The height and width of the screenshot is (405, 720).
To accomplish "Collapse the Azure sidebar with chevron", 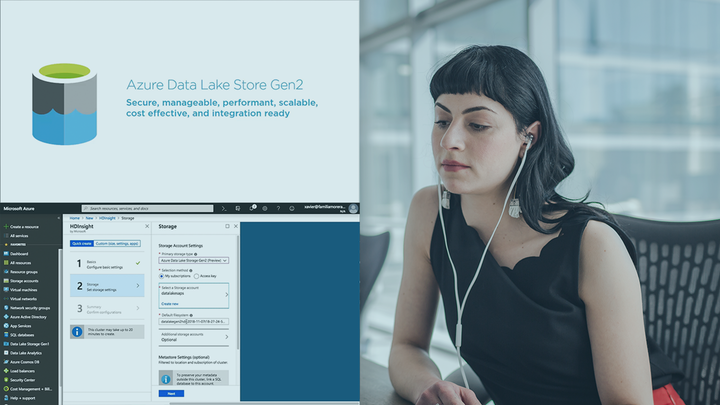I will point(58,218).
